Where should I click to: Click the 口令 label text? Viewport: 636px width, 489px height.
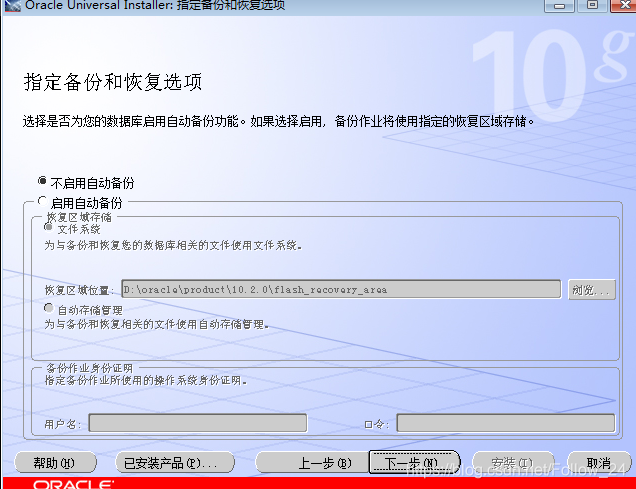tap(377, 424)
